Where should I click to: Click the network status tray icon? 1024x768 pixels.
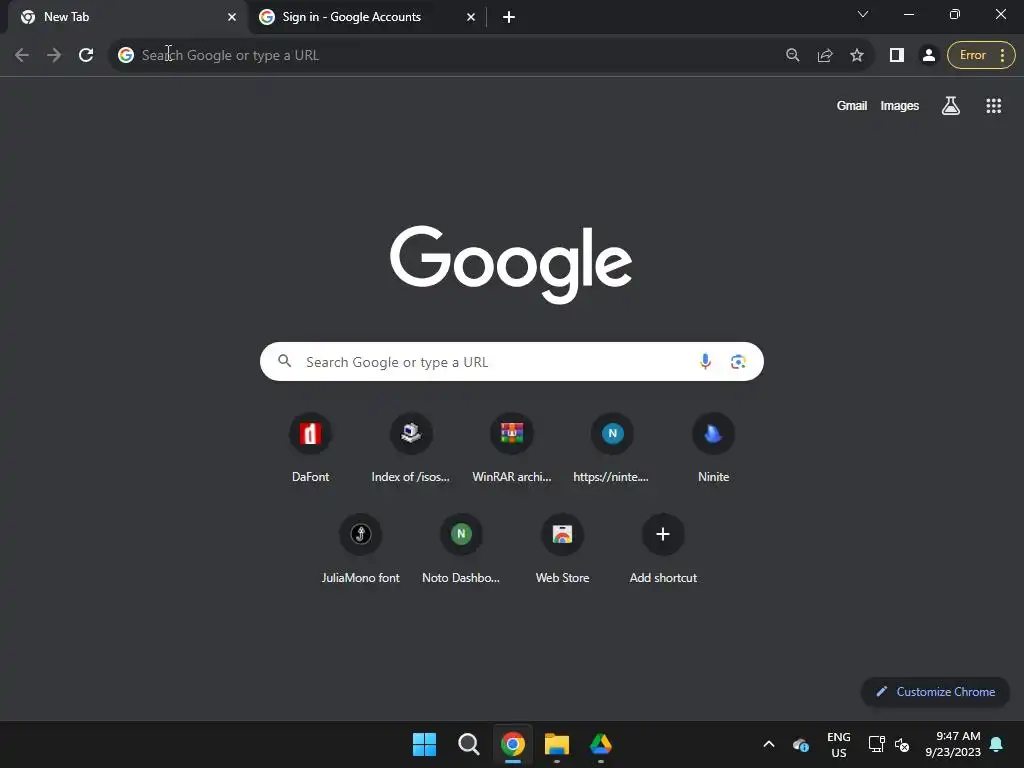coord(876,744)
